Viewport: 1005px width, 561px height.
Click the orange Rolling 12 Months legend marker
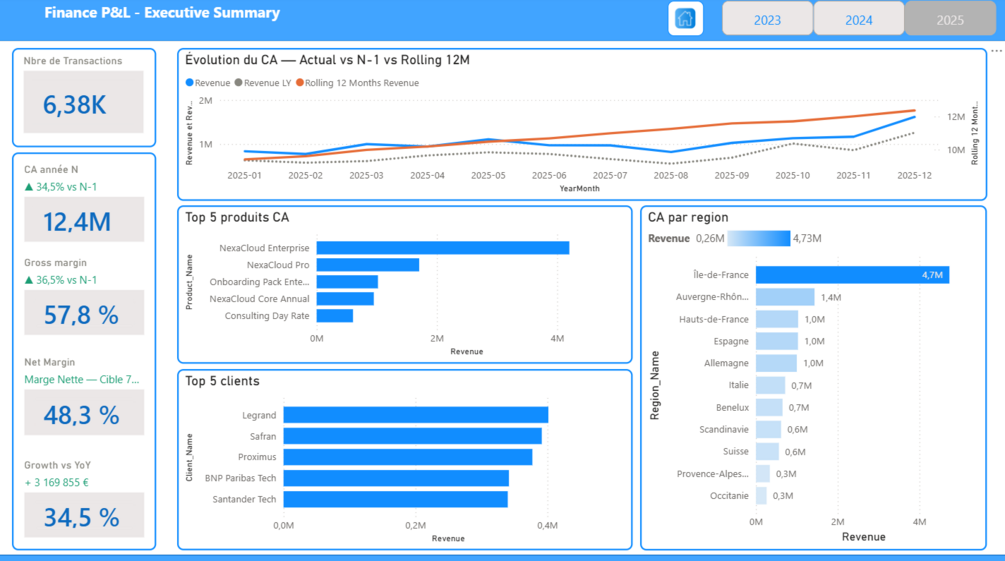click(299, 83)
